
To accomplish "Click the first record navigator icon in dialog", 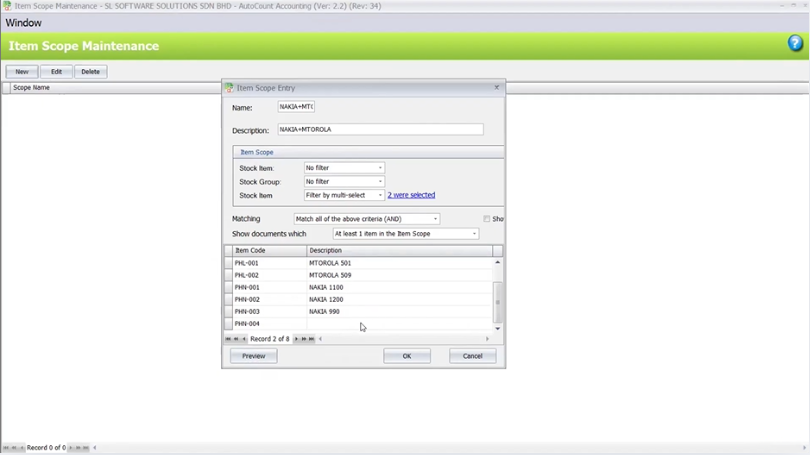I will click(x=228, y=339).
